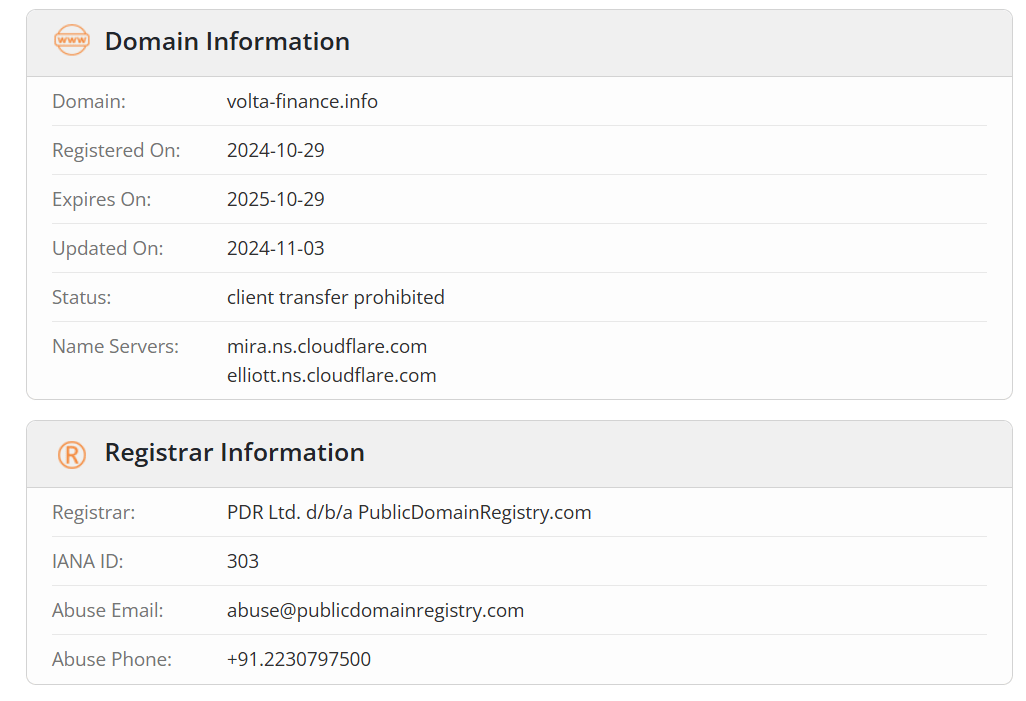Image resolution: width=1026 pixels, height=701 pixels.
Task: Click elliott.ns.cloudflare.com name server
Action: pyautogui.click(x=331, y=376)
